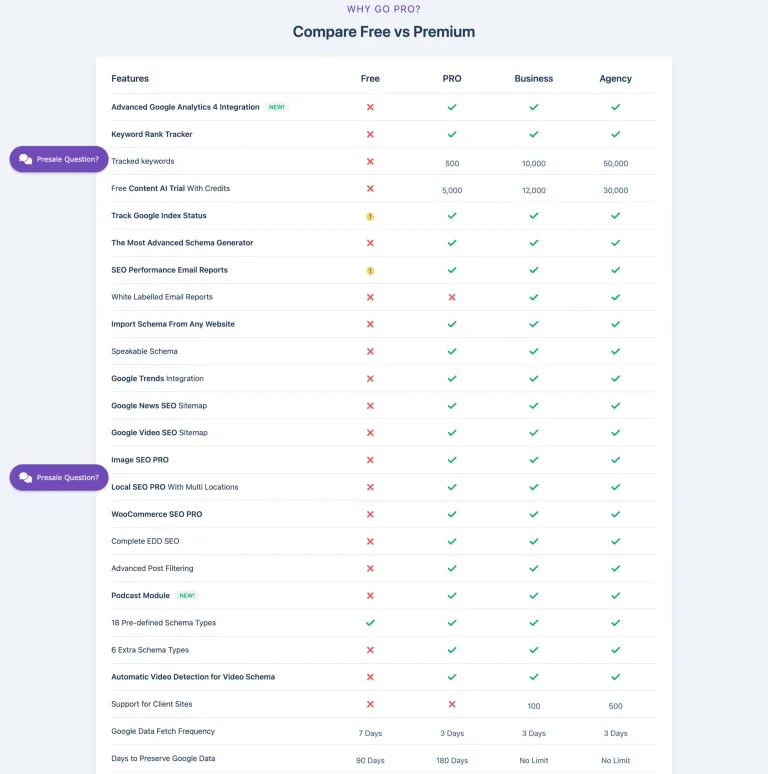Click yellow warning icon for SEO Performance Email Reports
The height and width of the screenshot is (774, 768).
point(370,271)
